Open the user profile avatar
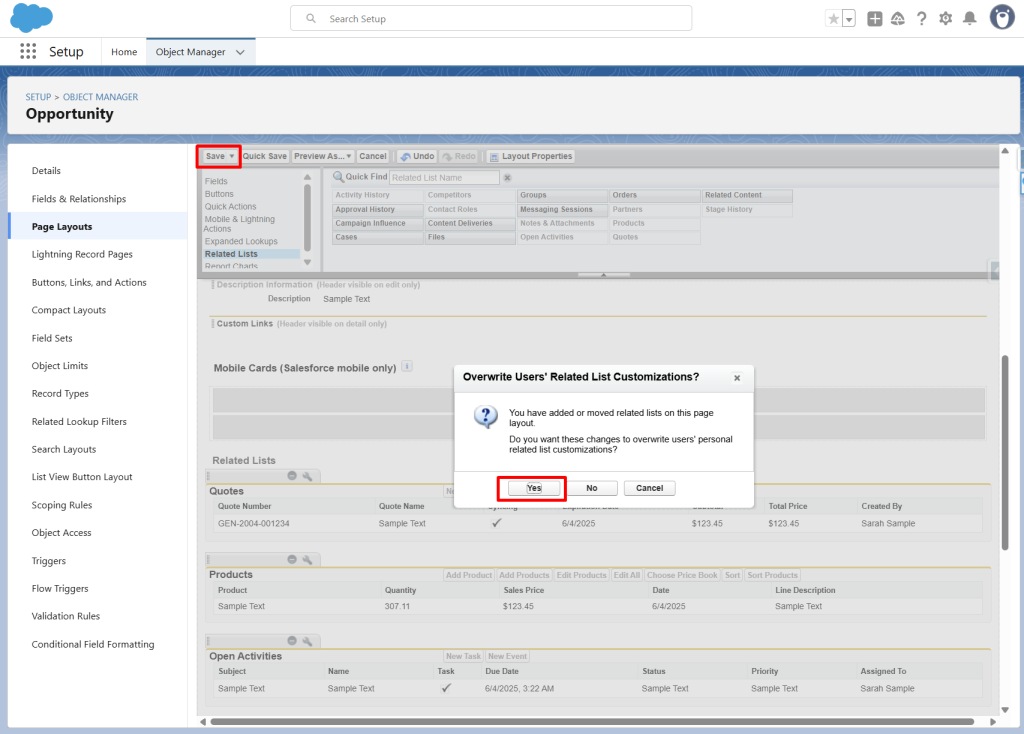Image resolution: width=1024 pixels, height=734 pixels. (1002, 18)
